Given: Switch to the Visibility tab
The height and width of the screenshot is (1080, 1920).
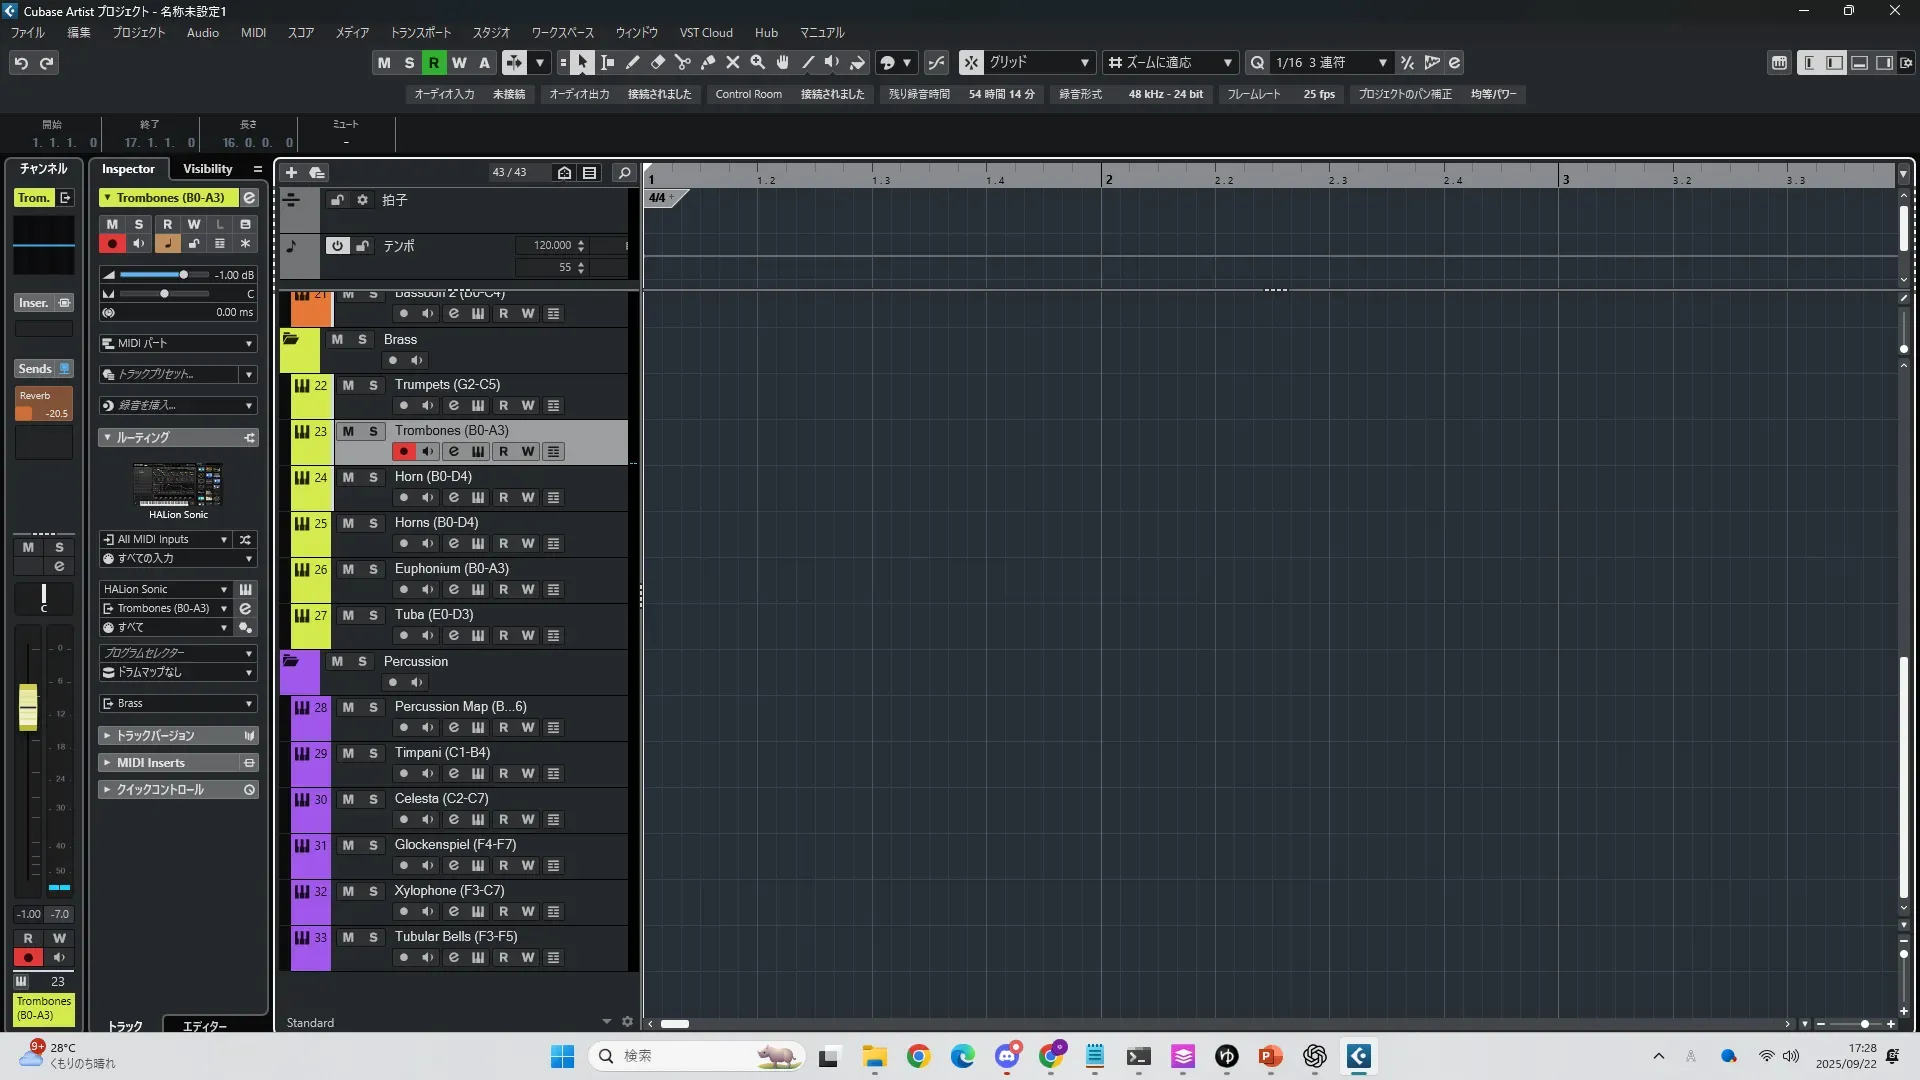Looking at the screenshot, I should (x=207, y=169).
